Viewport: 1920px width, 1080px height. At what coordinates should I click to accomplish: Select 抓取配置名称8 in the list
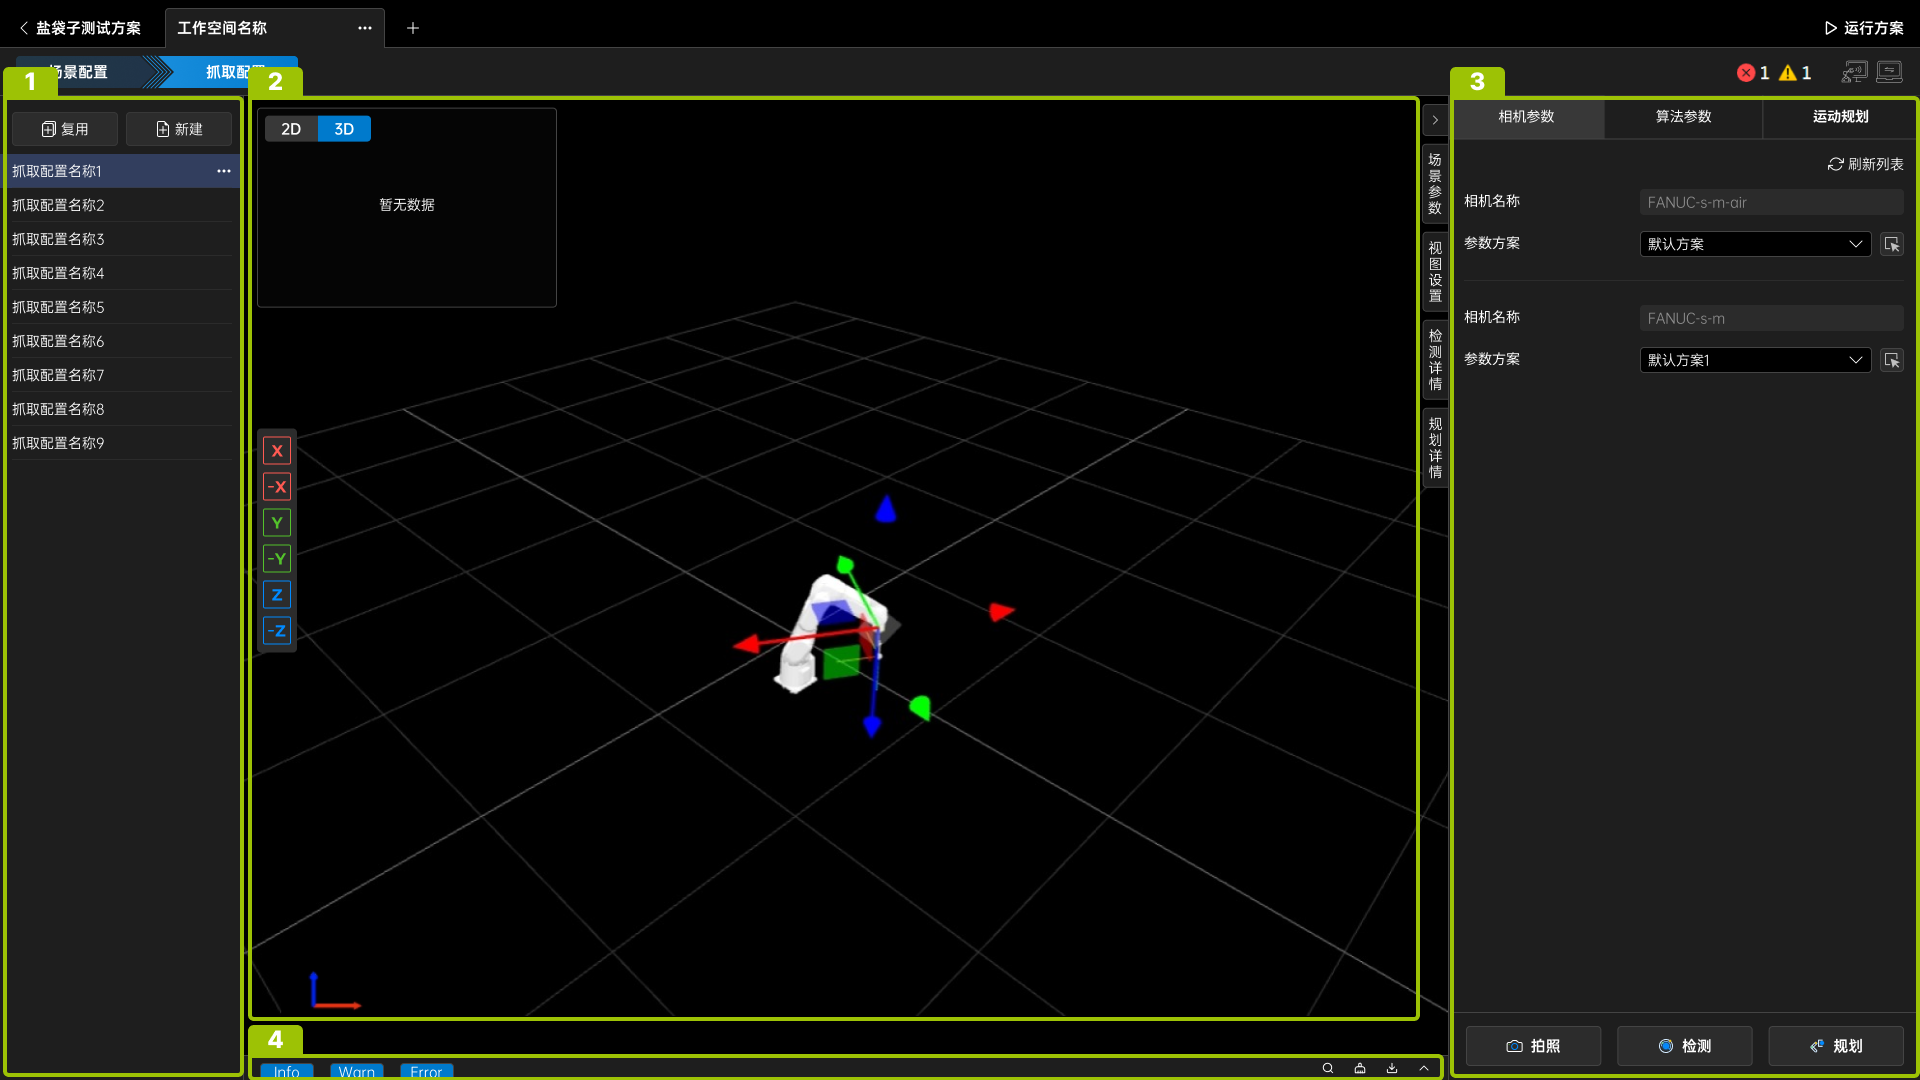click(x=122, y=409)
